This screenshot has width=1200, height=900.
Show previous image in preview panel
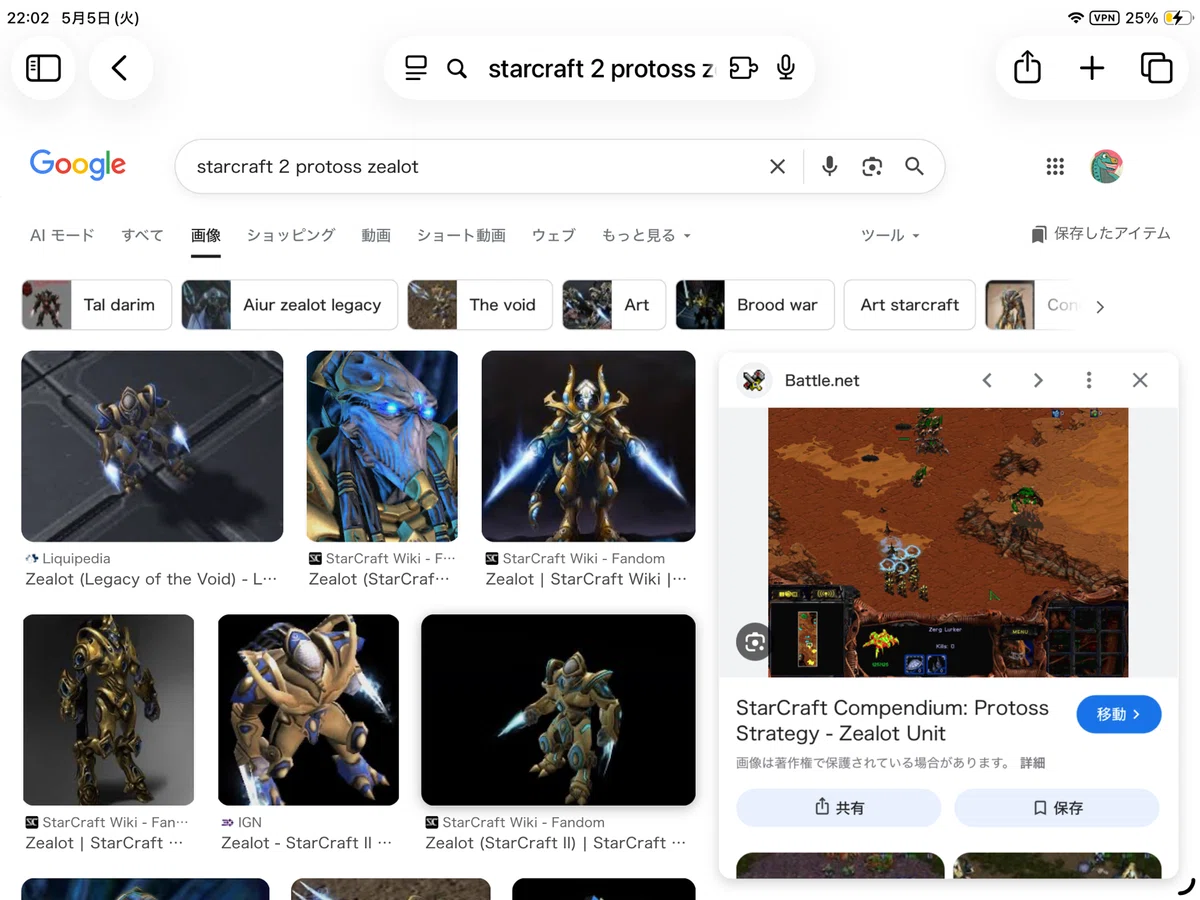point(987,380)
